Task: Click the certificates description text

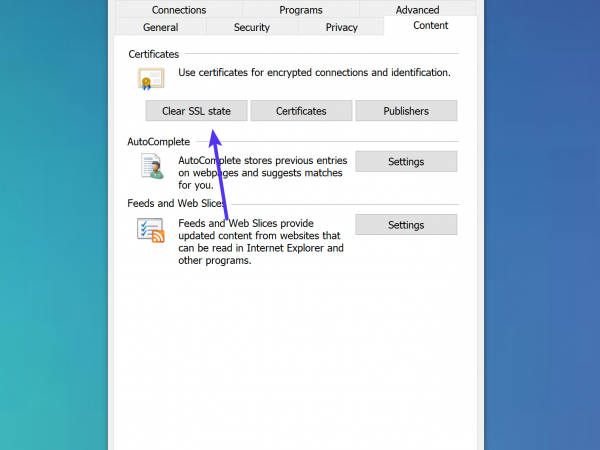Action: coord(314,73)
